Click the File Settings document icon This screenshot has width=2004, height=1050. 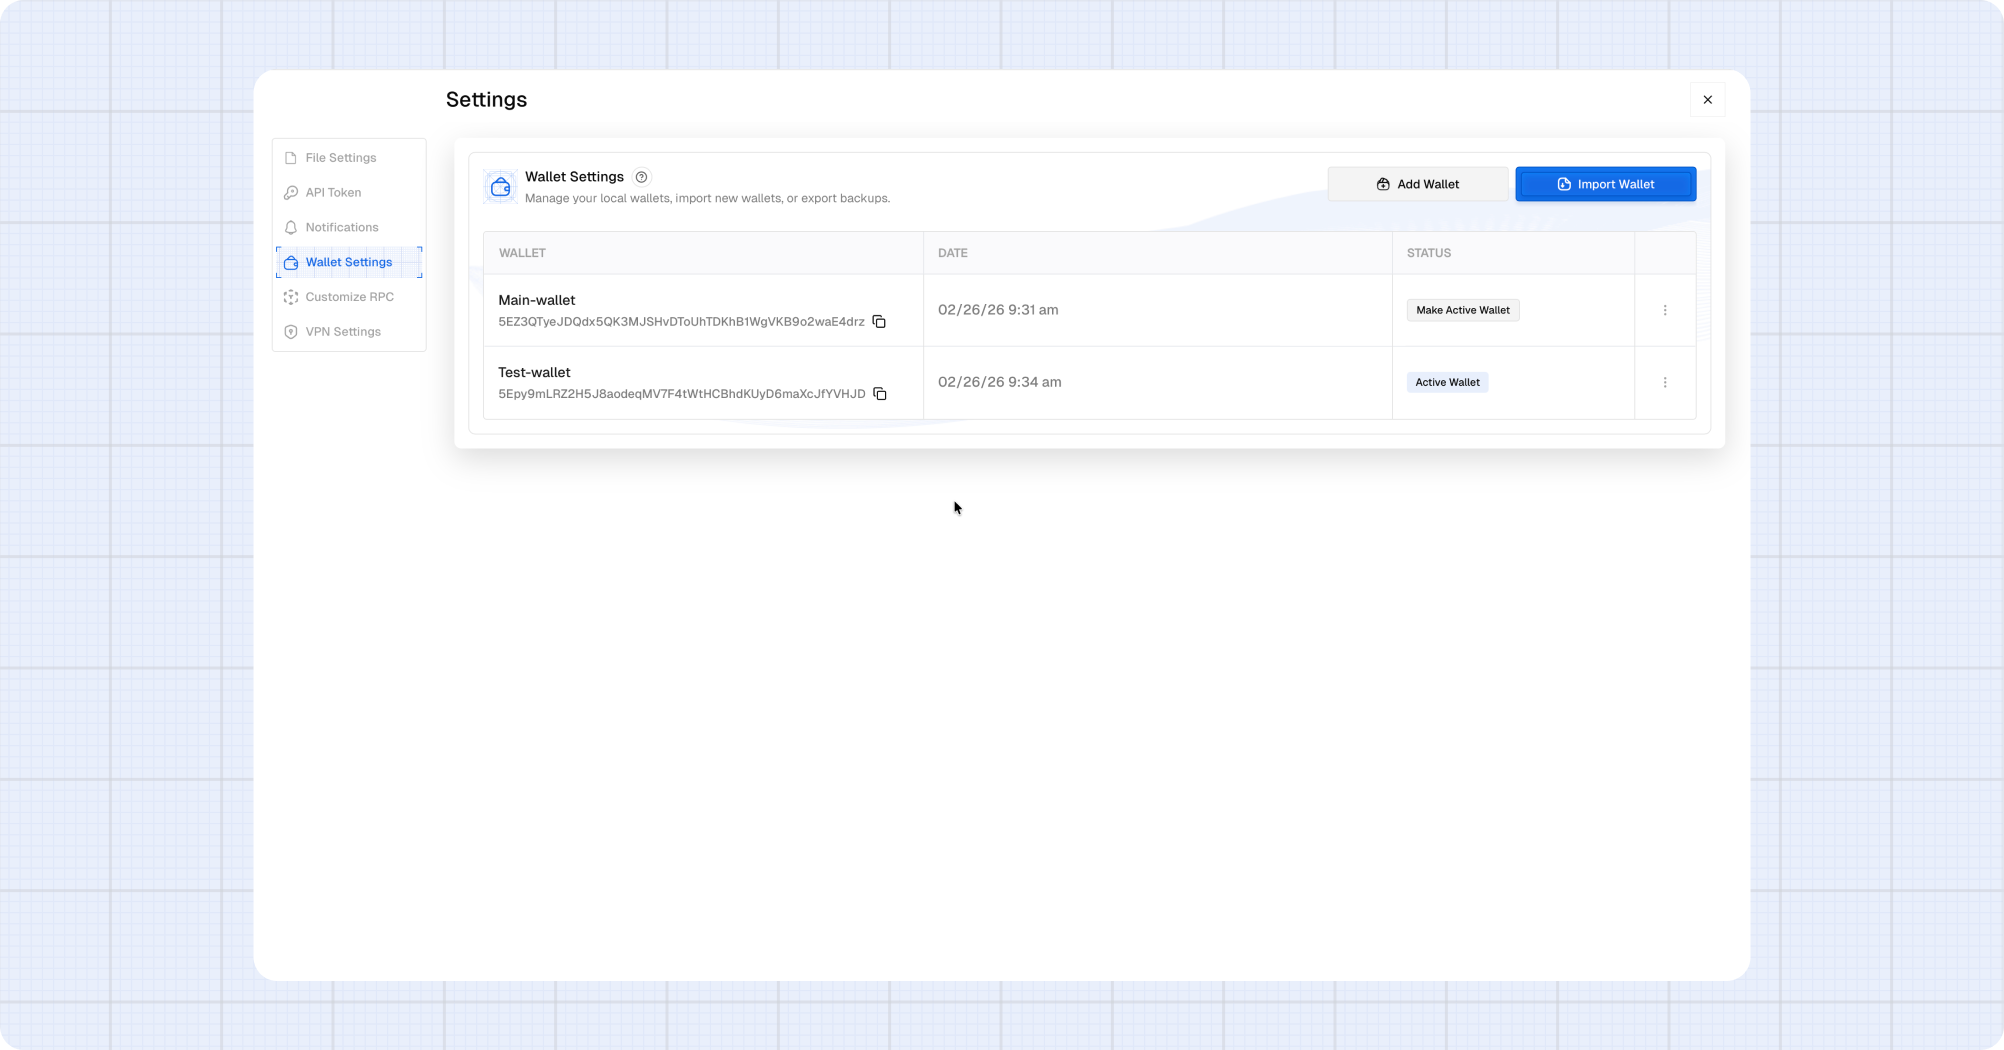291,158
